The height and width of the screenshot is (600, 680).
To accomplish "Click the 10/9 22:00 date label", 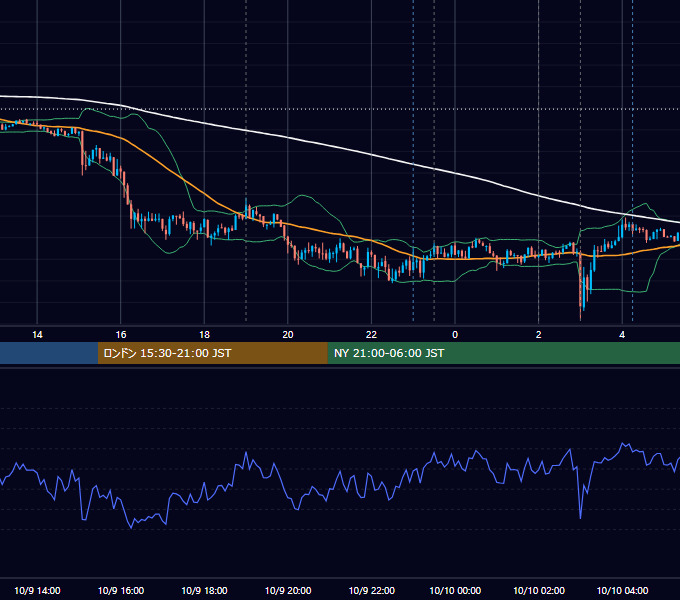I will pos(372,590).
